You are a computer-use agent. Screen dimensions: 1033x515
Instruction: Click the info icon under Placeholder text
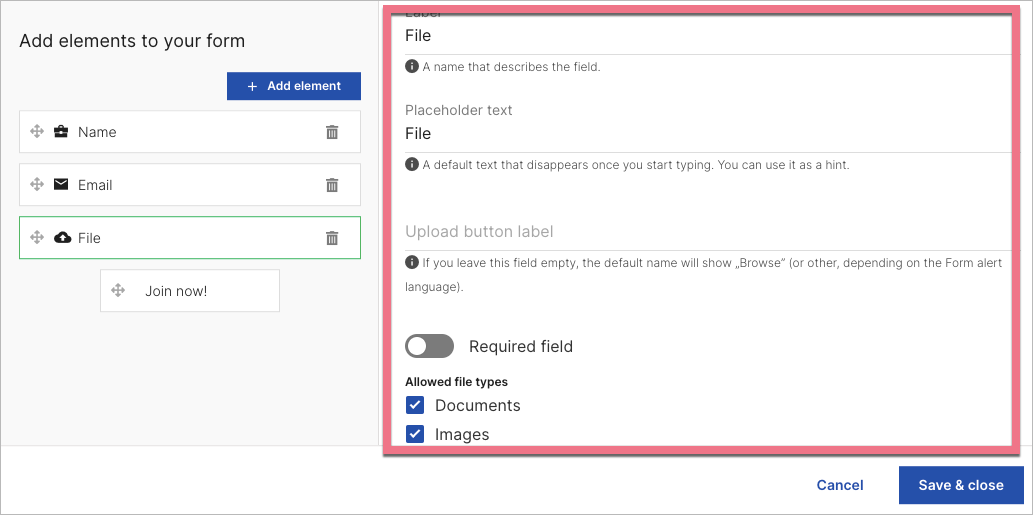(x=411, y=165)
